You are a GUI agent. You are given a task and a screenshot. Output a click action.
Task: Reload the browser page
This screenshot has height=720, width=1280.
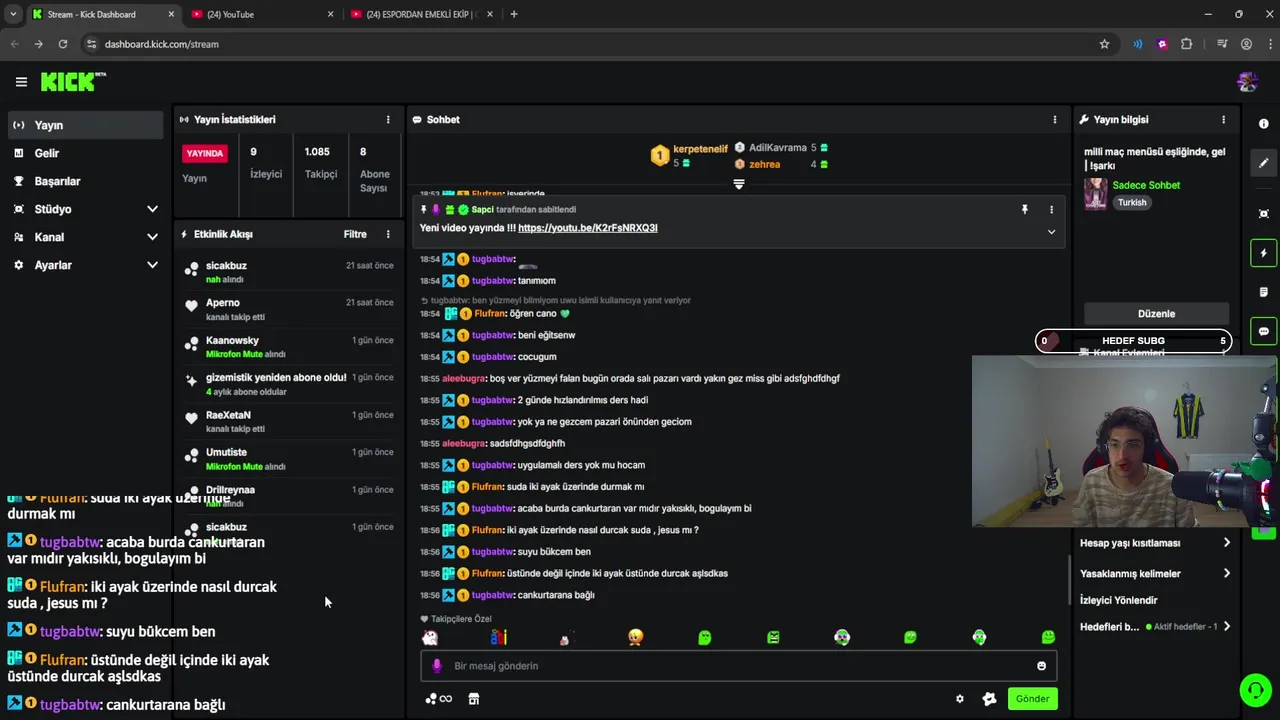point(63,44)
